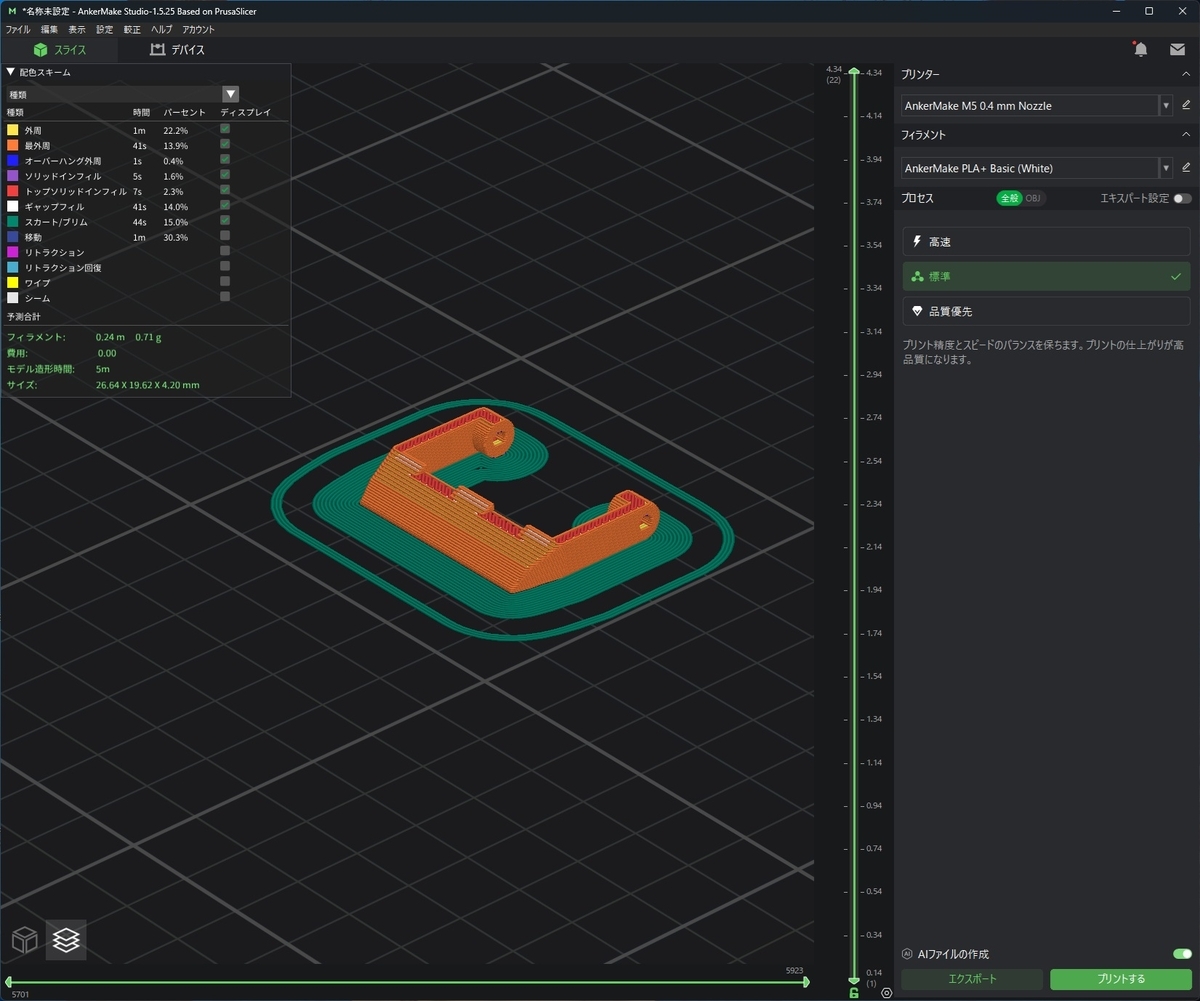This screenshot has height=1001, width=1200.
Task: Switch process mode to OBJ
Action: [x=1033, y=198]
